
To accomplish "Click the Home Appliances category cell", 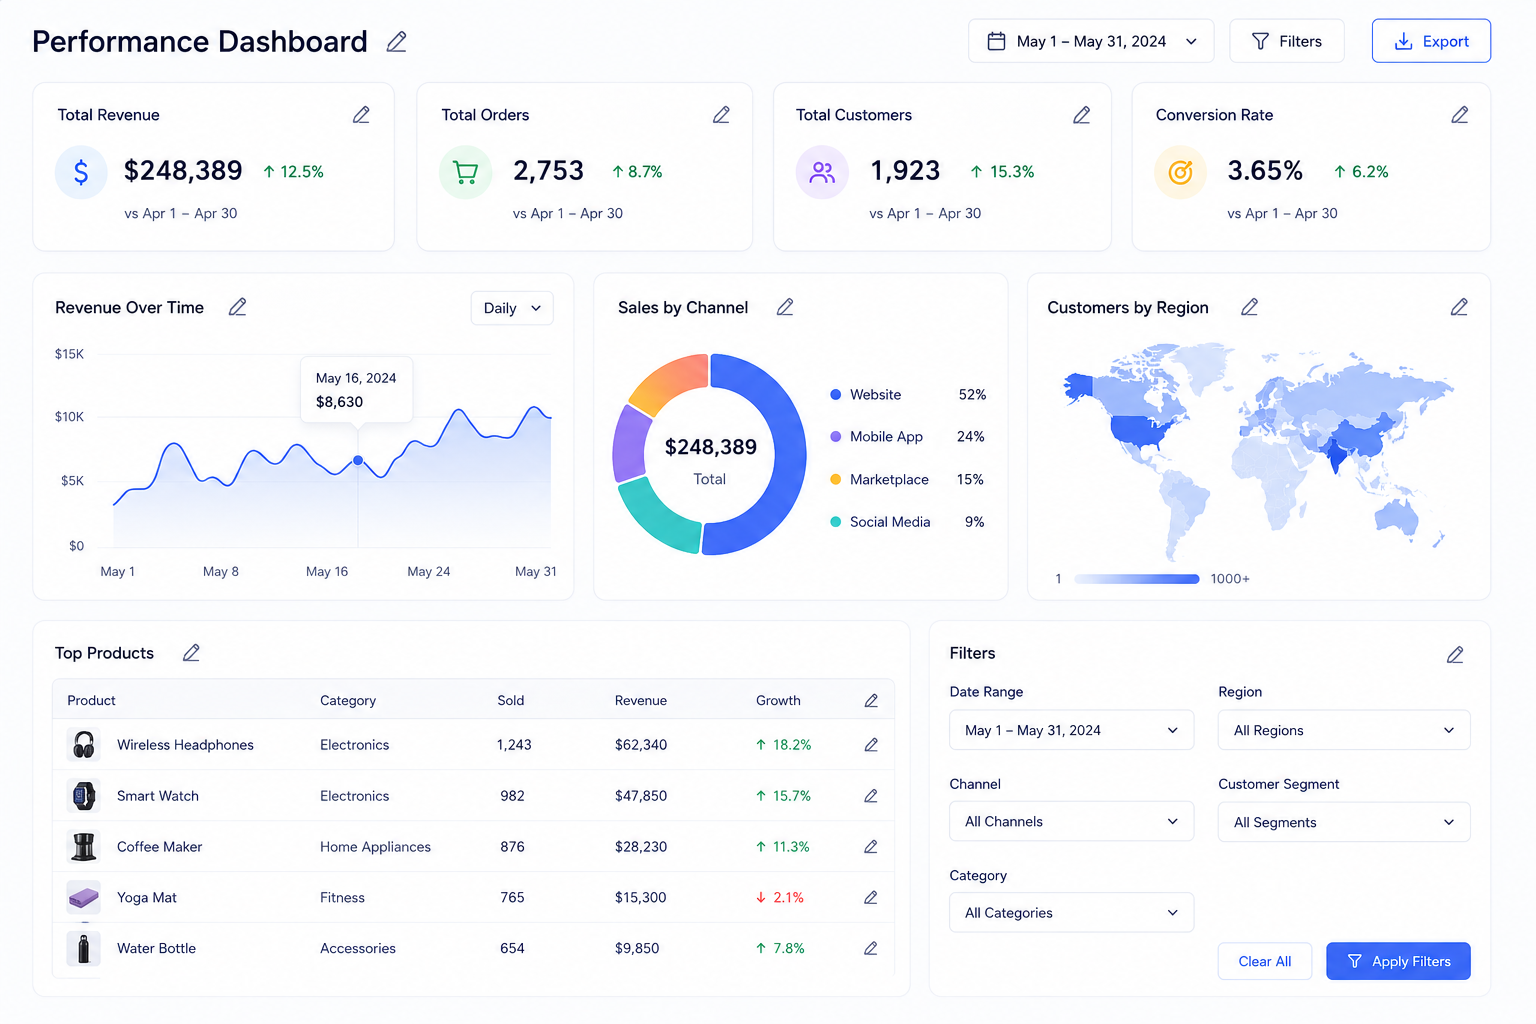I will click(375, 847).
